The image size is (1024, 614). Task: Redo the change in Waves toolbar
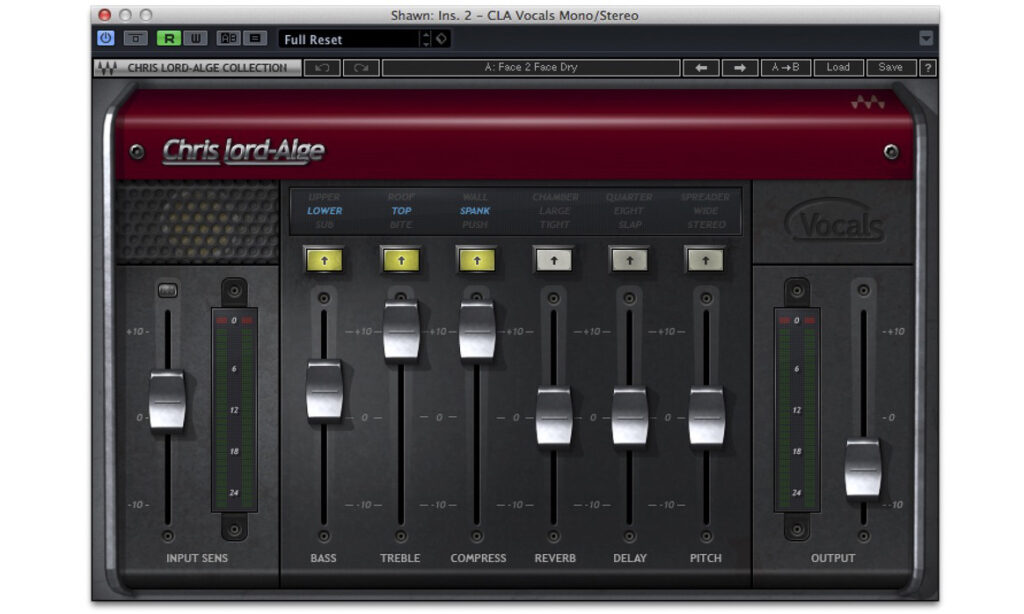(x=361, y=67)
